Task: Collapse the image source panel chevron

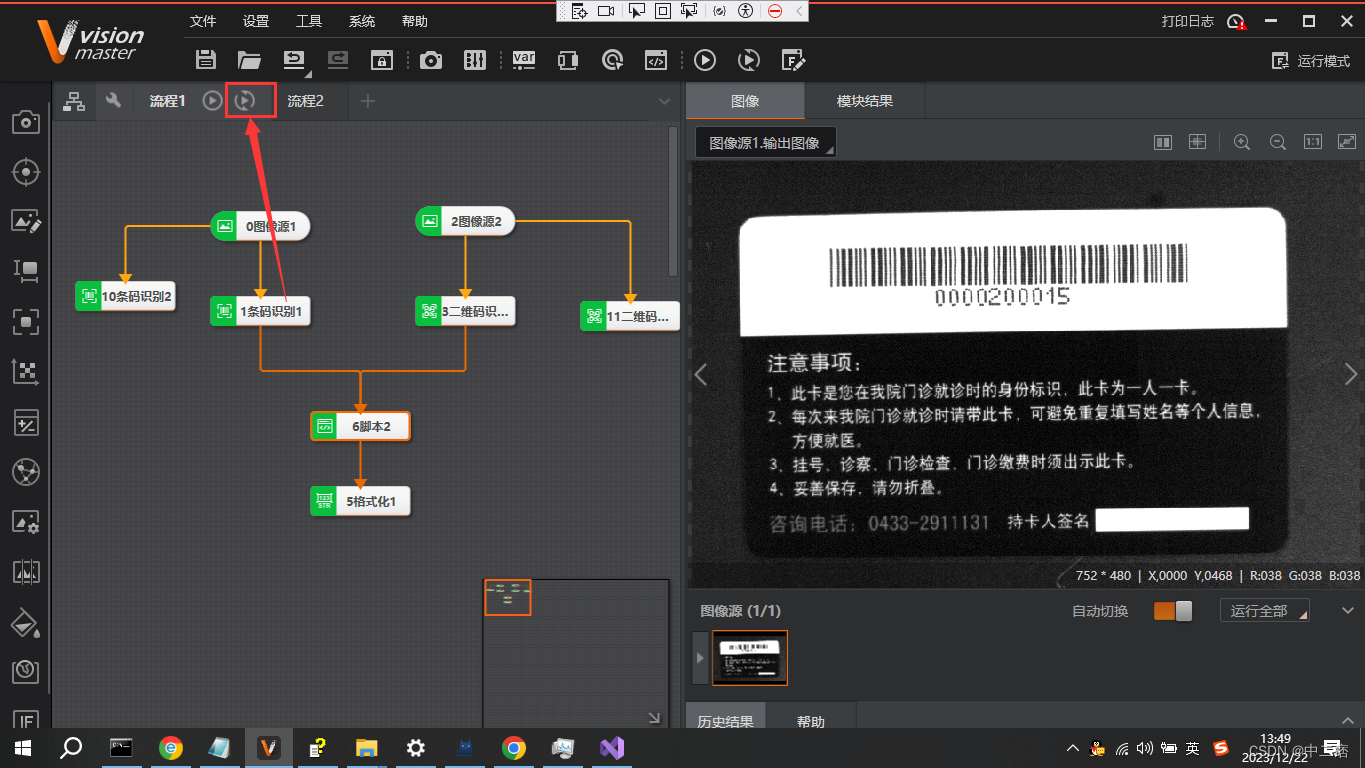Action: pos(1346,610)
